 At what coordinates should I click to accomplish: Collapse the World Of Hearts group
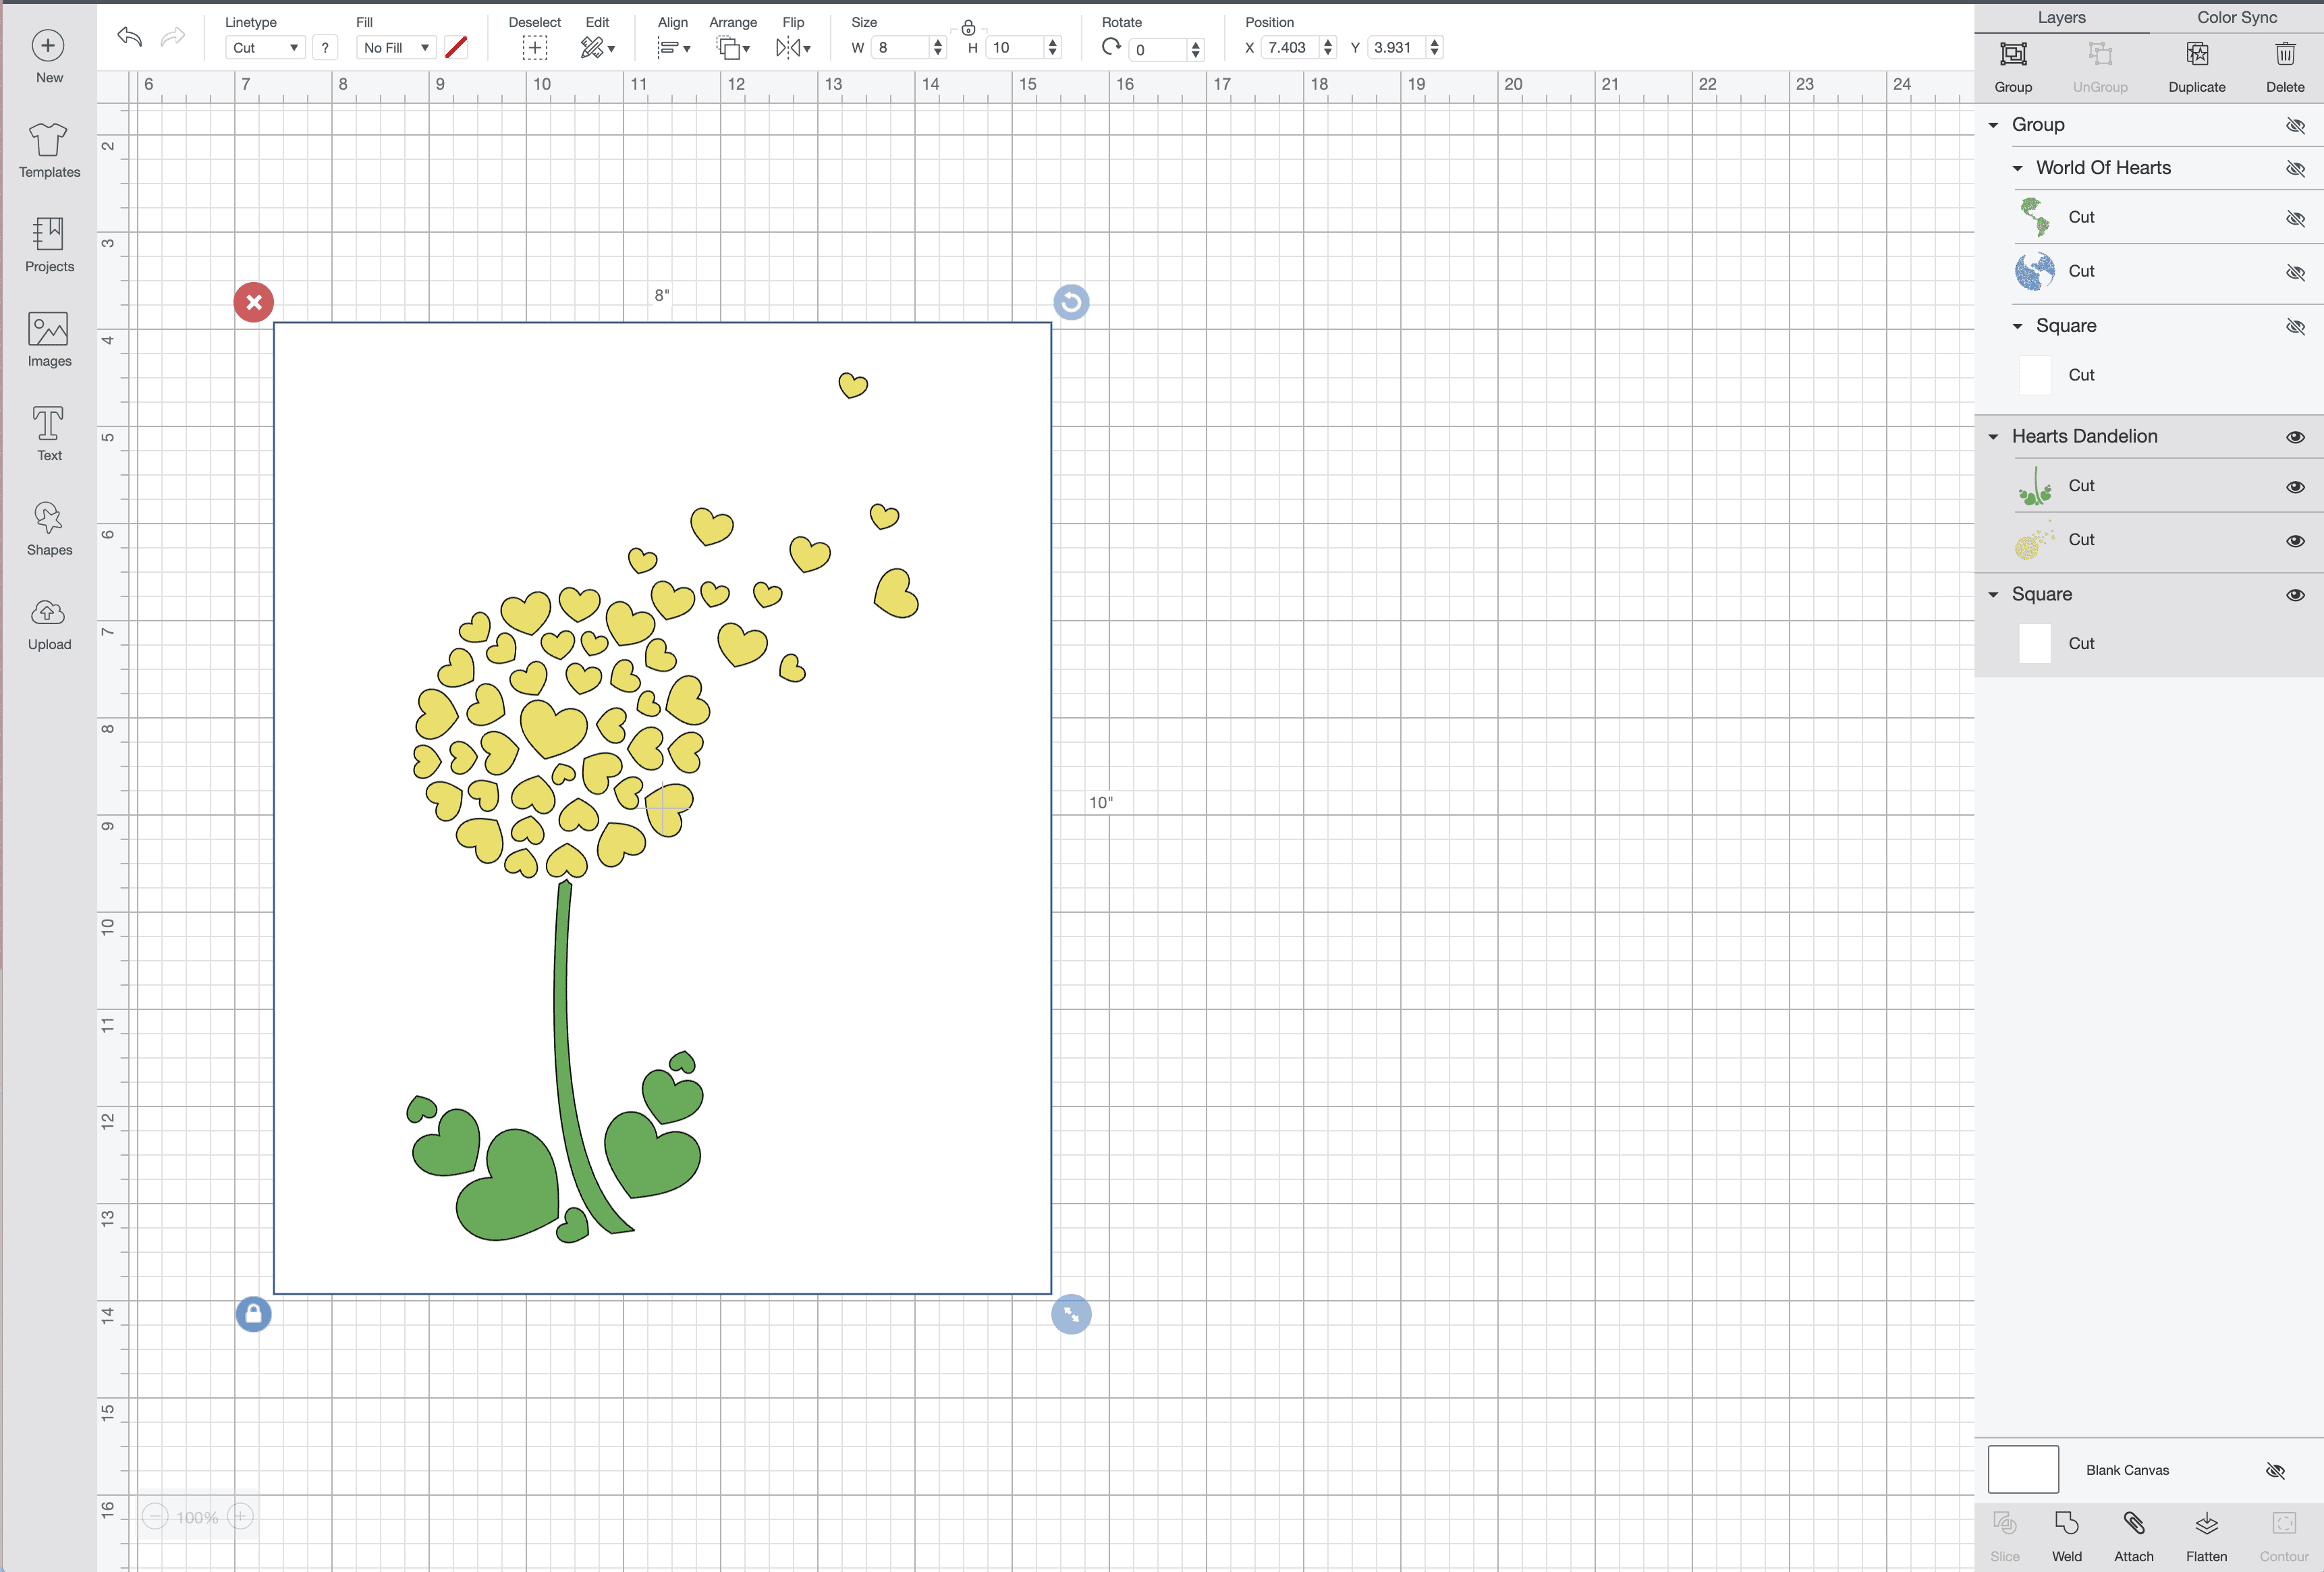tap(2017, 168)
